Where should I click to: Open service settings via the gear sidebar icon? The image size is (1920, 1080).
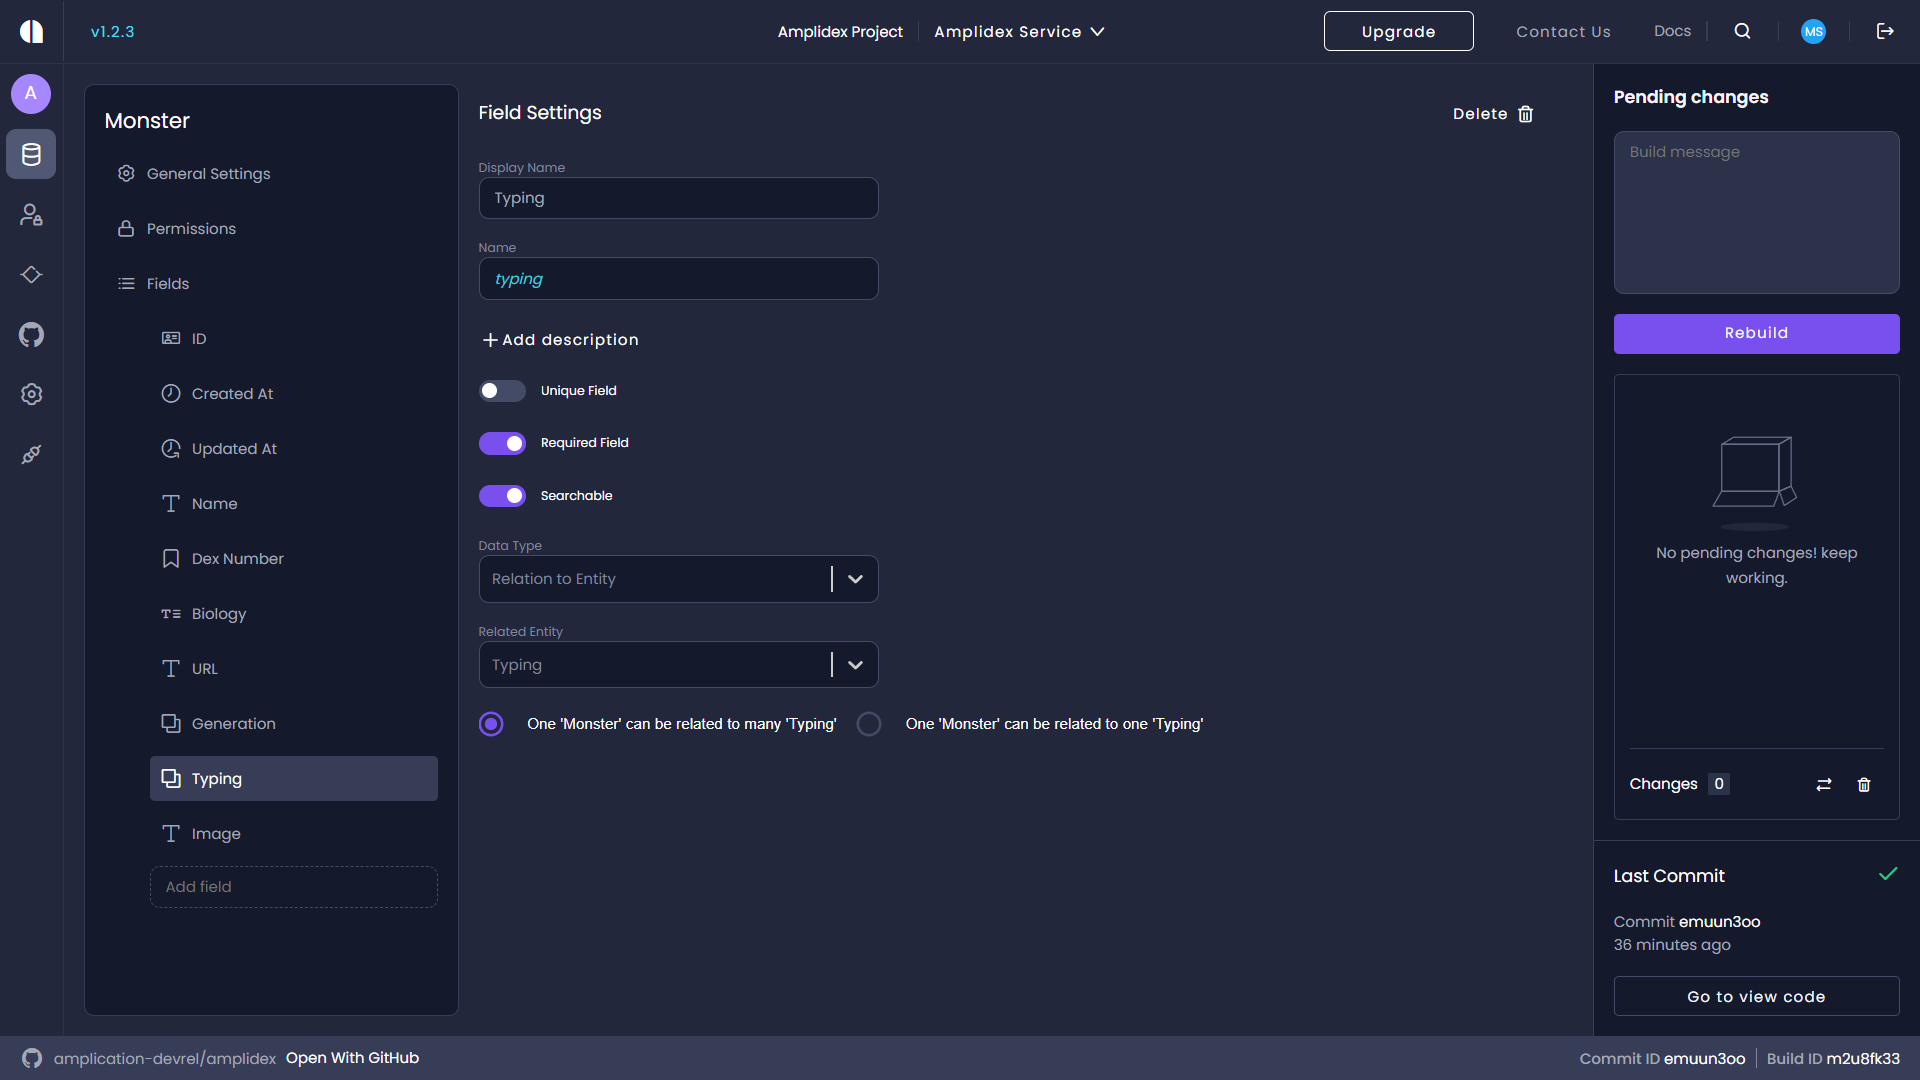pos(30,394)
